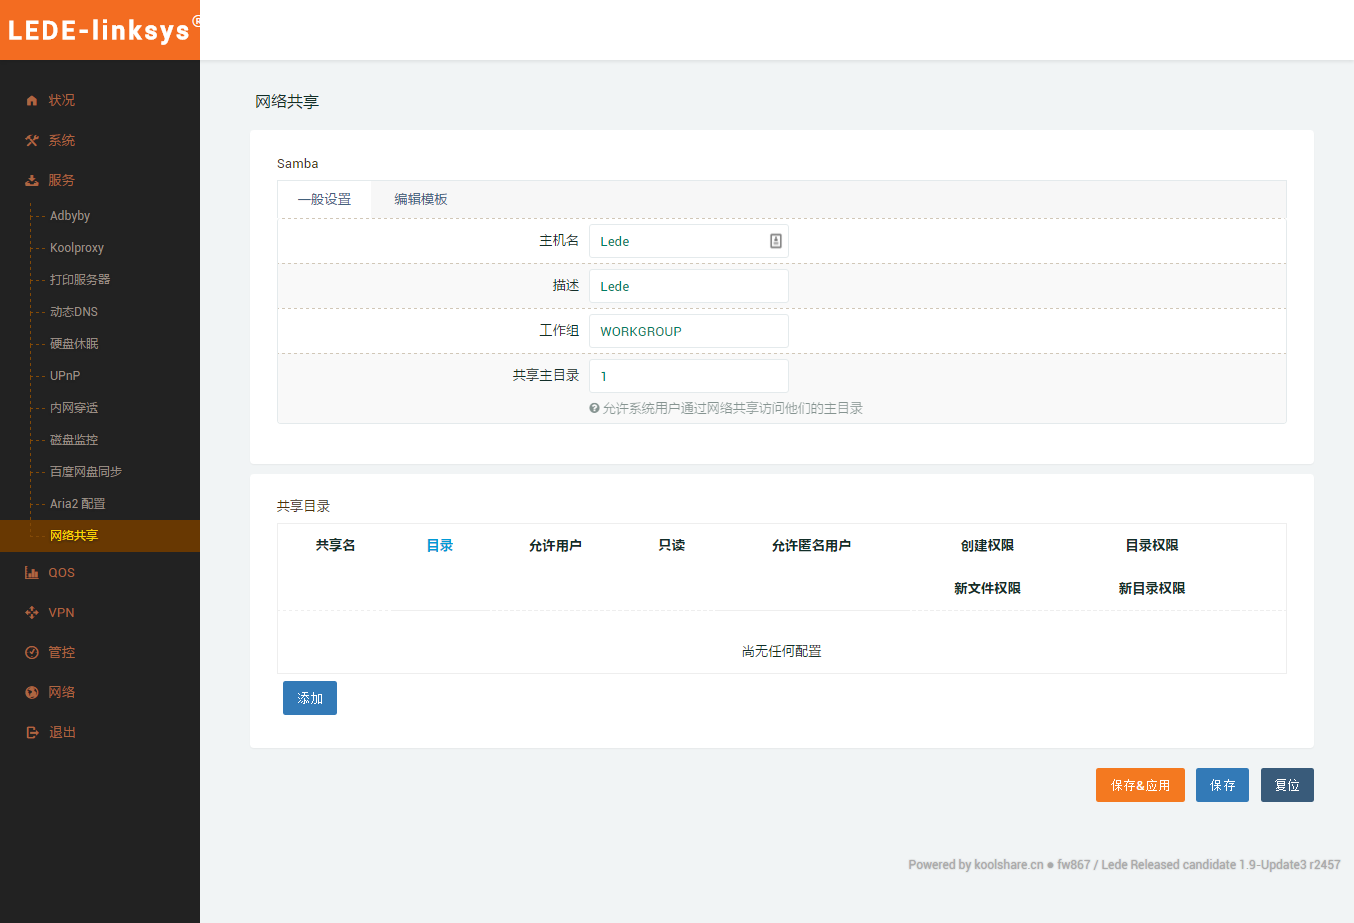Sort by the 目录 column header
This screenshot has width=1354, height=923.
pyautogui.click(x=440, y=545)
